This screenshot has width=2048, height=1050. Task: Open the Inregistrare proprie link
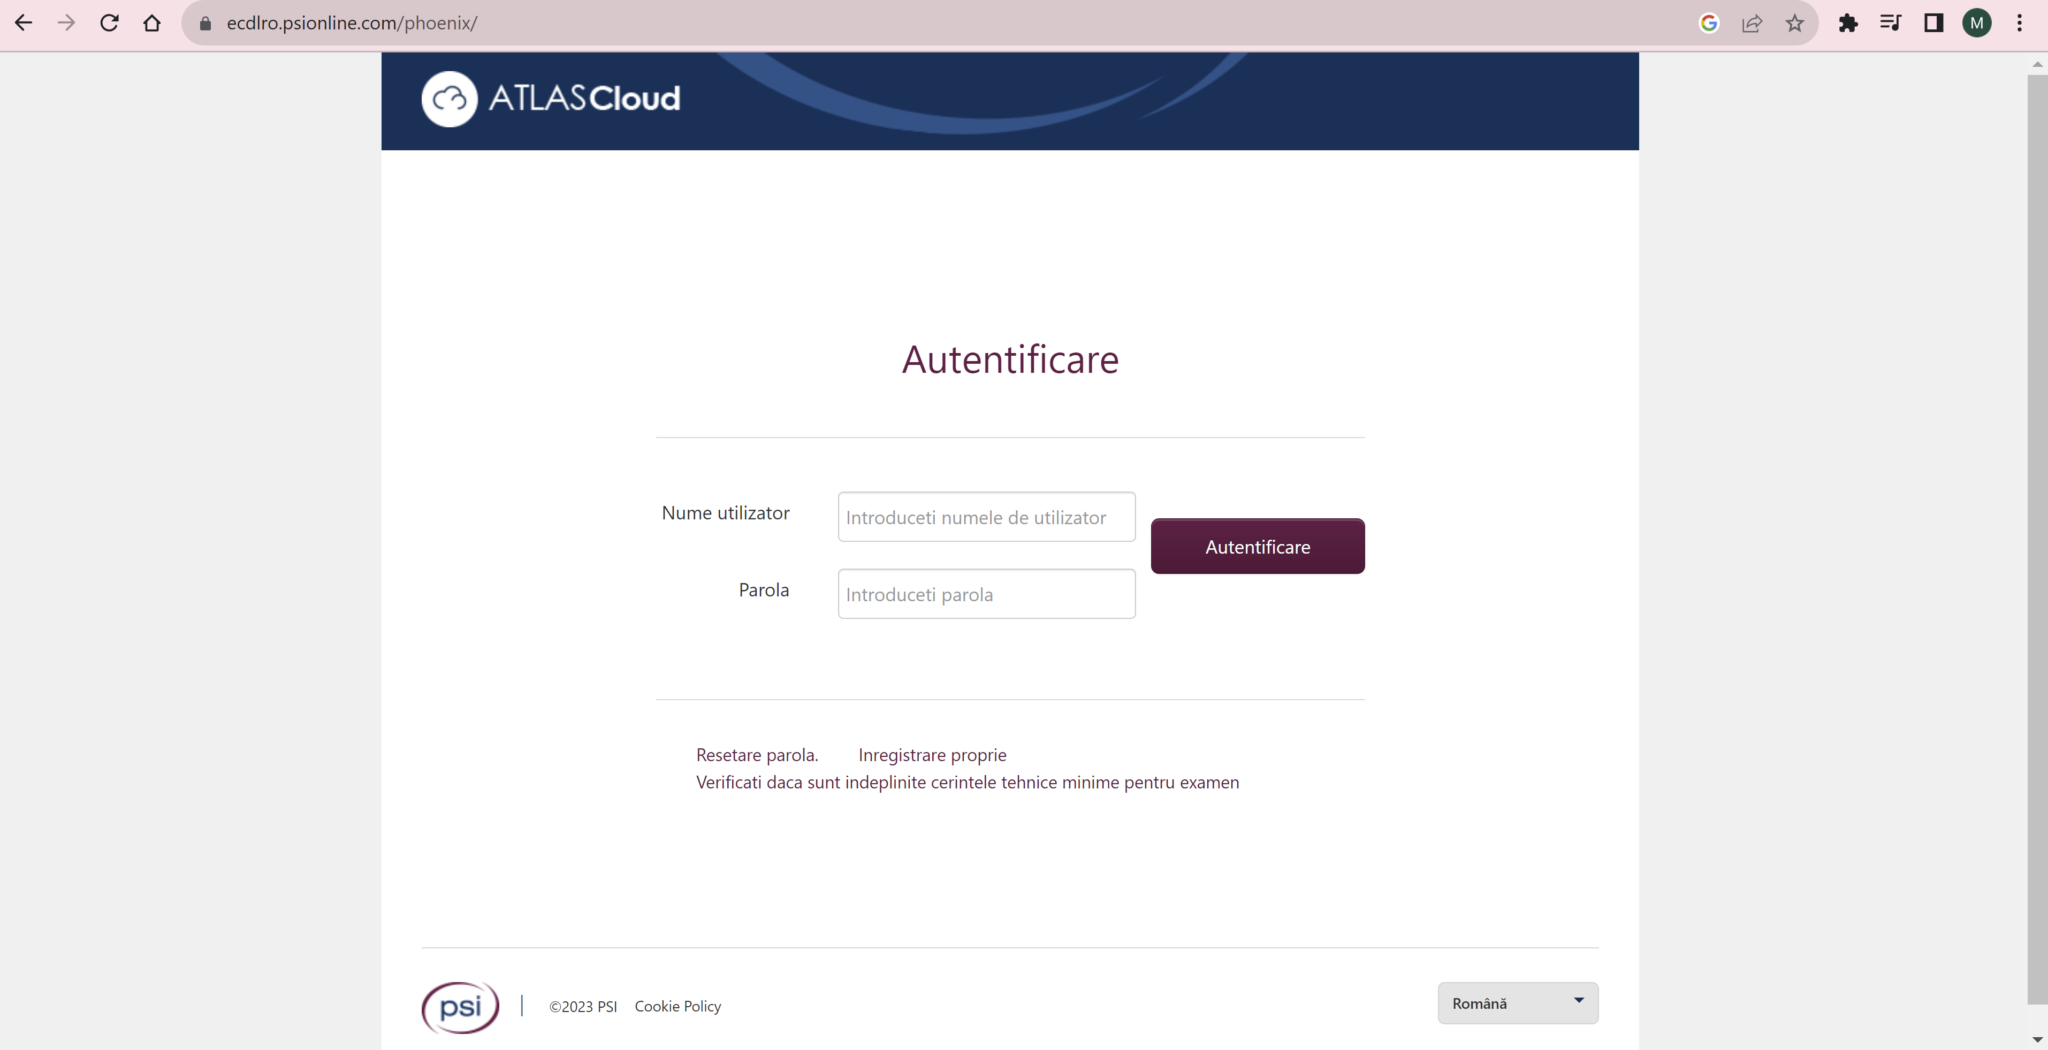(x=932, y=754)
